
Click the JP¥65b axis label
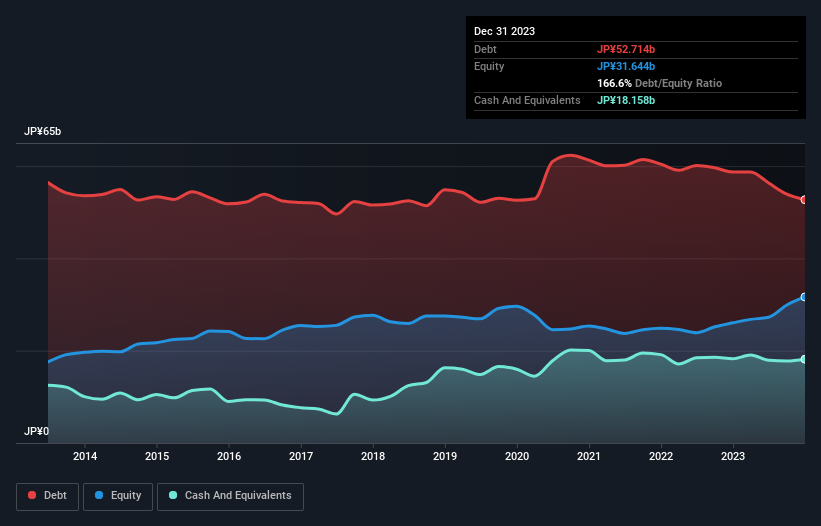[42, 131]
